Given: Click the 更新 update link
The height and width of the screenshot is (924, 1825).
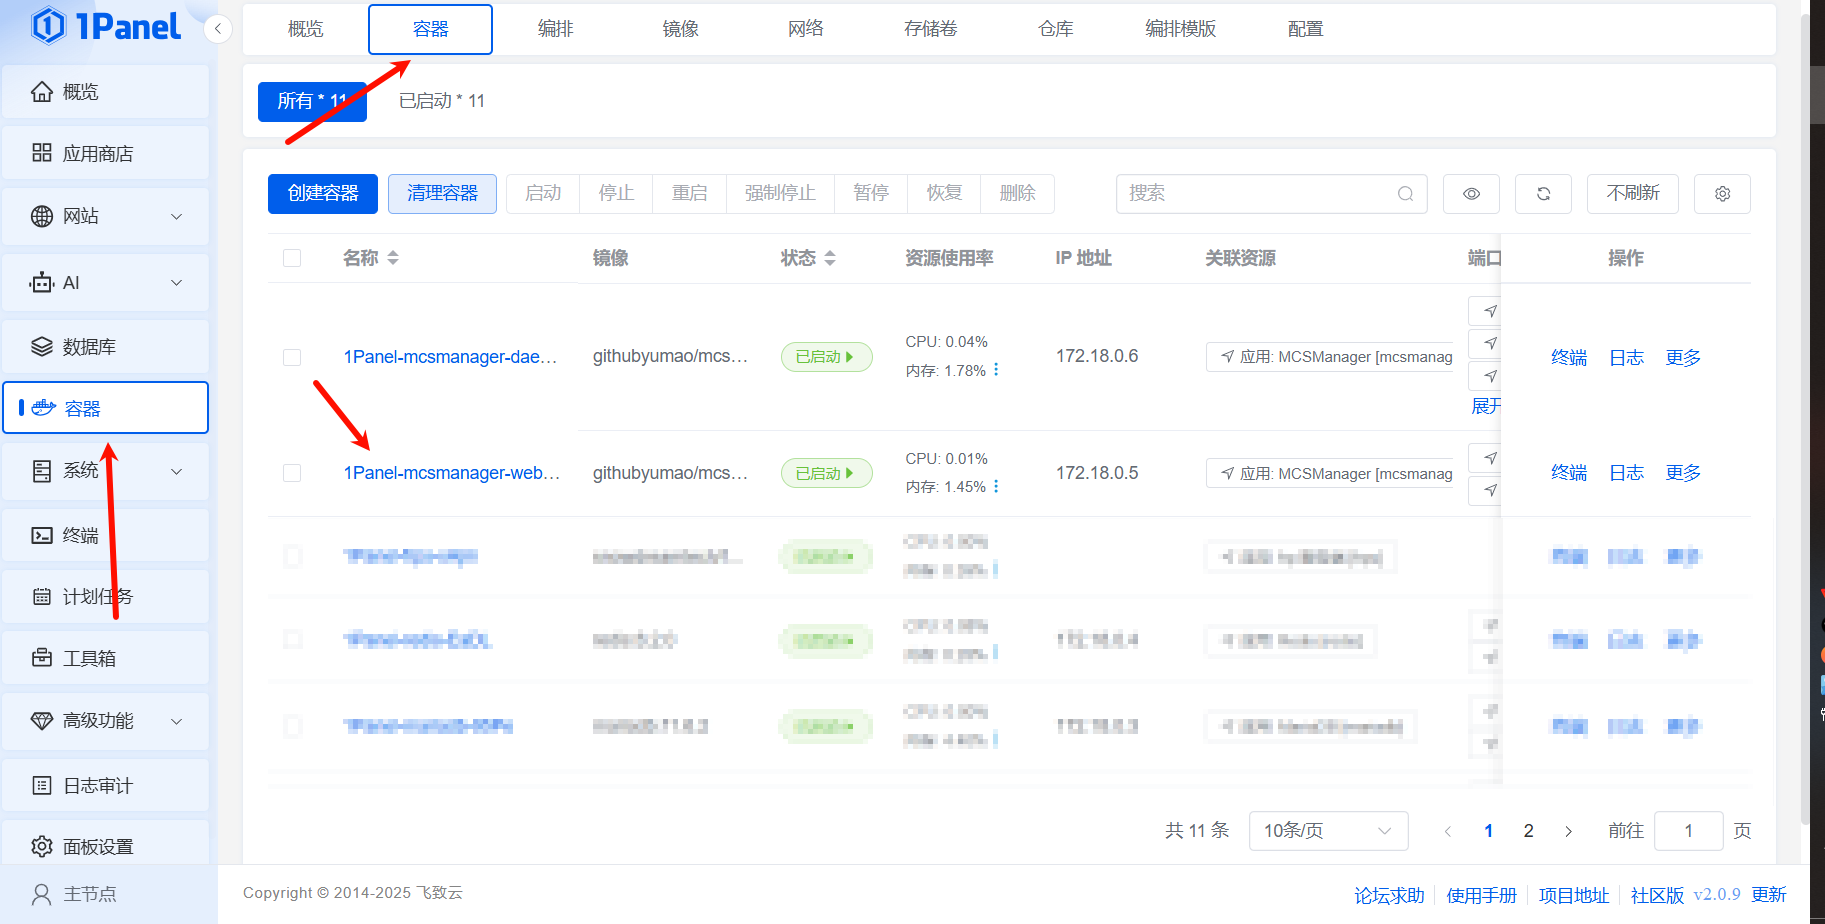Looking at the screenshot, I should pyautogui.click(x=1768, y=894).
